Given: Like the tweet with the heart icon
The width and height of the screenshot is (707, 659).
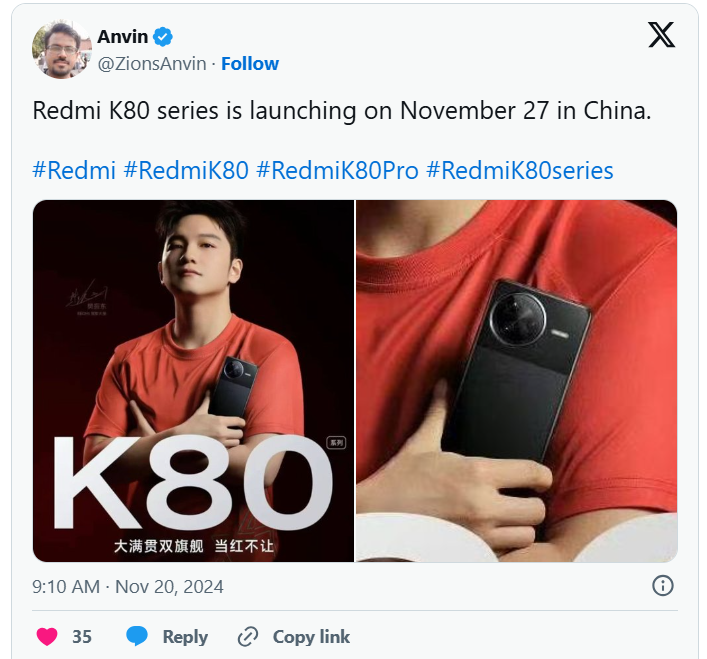Looking at the screenshot, I should click(47, 636).
